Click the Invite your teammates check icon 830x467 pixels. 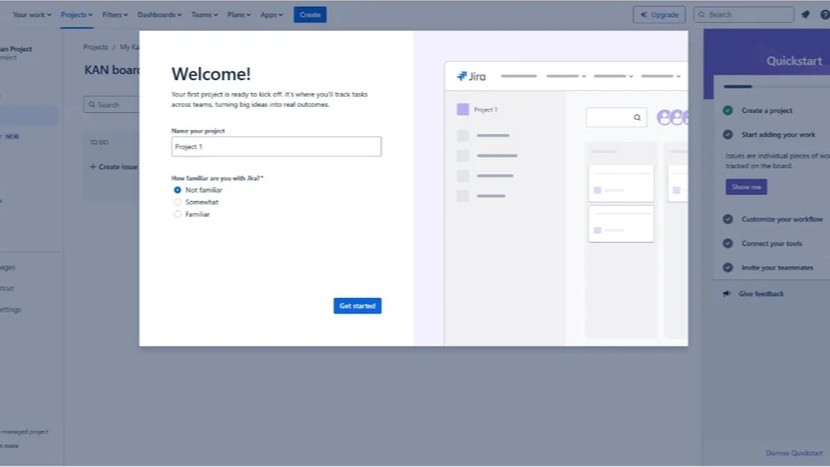coord(728,268)
